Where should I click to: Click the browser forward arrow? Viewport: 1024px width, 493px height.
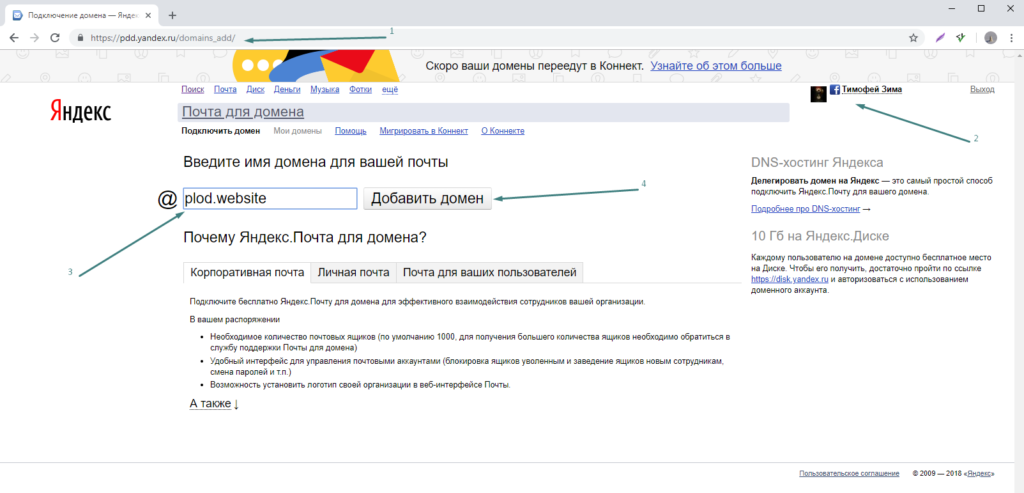coord(34,38)
